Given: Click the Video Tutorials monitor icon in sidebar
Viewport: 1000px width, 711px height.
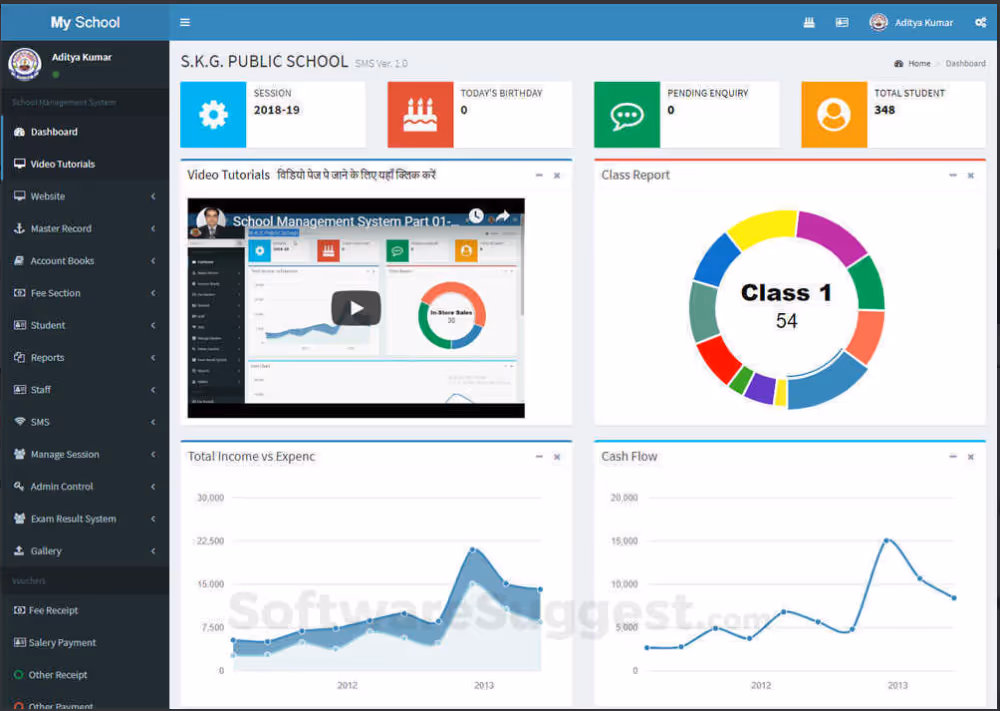Looking at the screenshot, I should click(x=20, y=164).
